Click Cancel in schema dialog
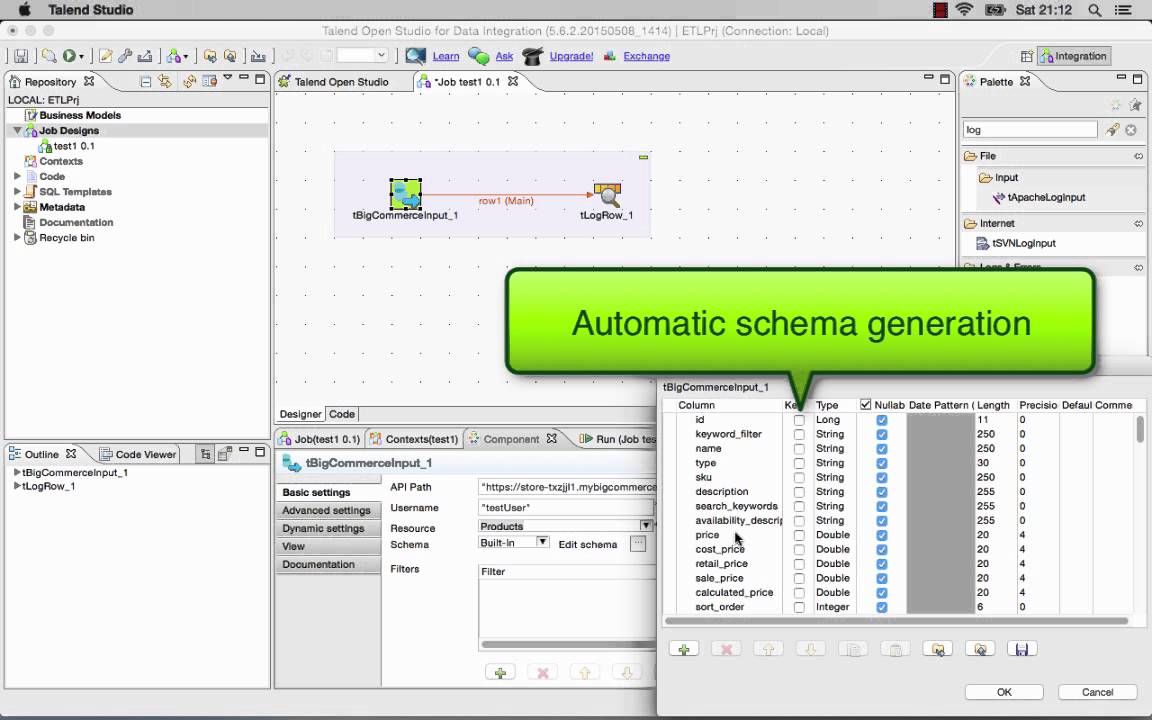 [1097, 692]
